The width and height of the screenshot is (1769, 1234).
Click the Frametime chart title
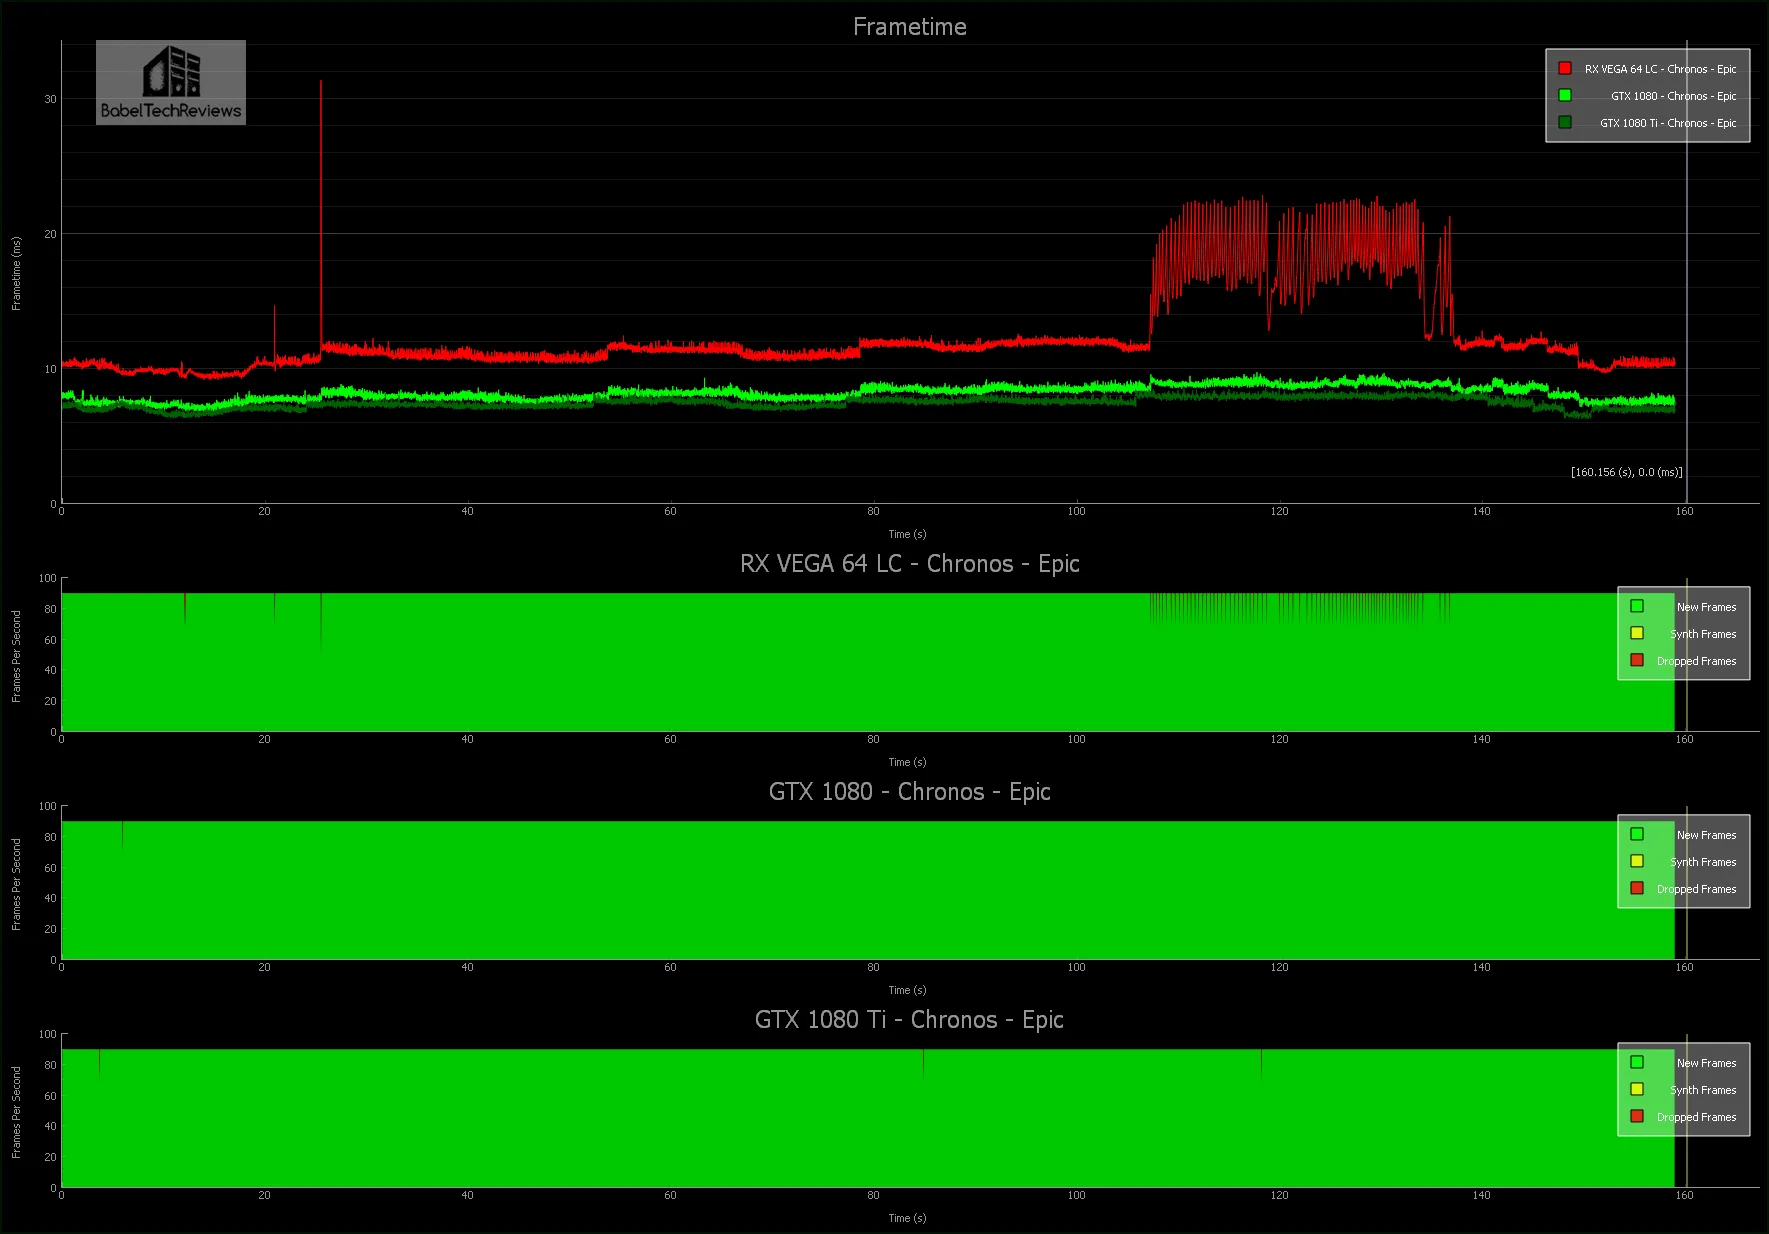point(909,27)
